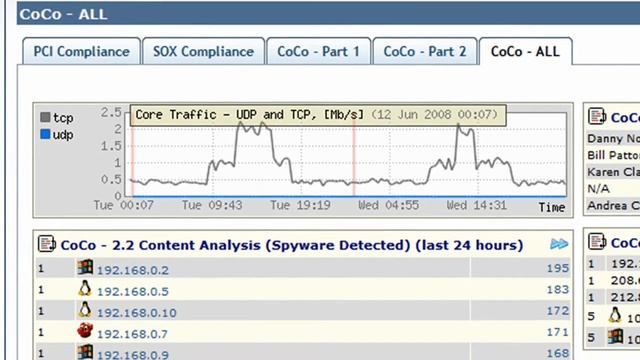
Task: Click the tcp gray legend swatch
Action: point(45,118)
